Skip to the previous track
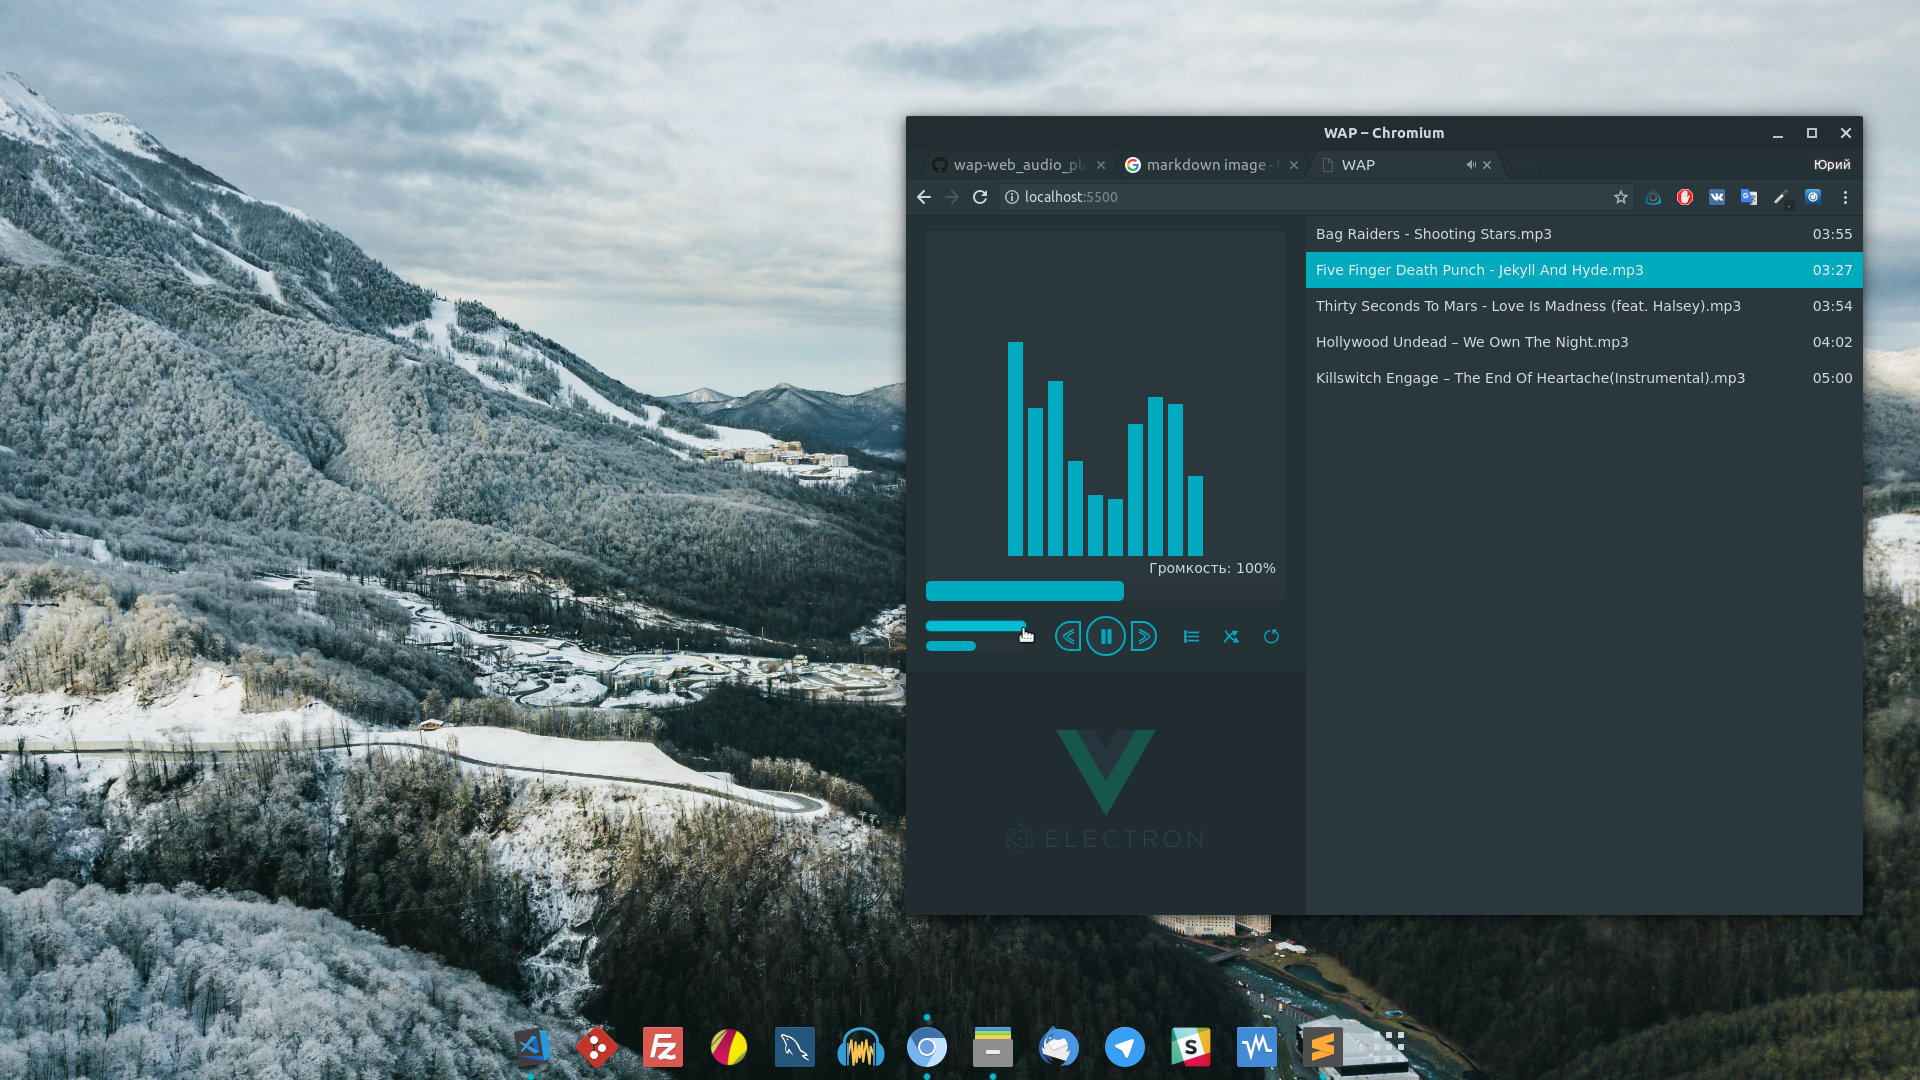 coord(1068,637)
